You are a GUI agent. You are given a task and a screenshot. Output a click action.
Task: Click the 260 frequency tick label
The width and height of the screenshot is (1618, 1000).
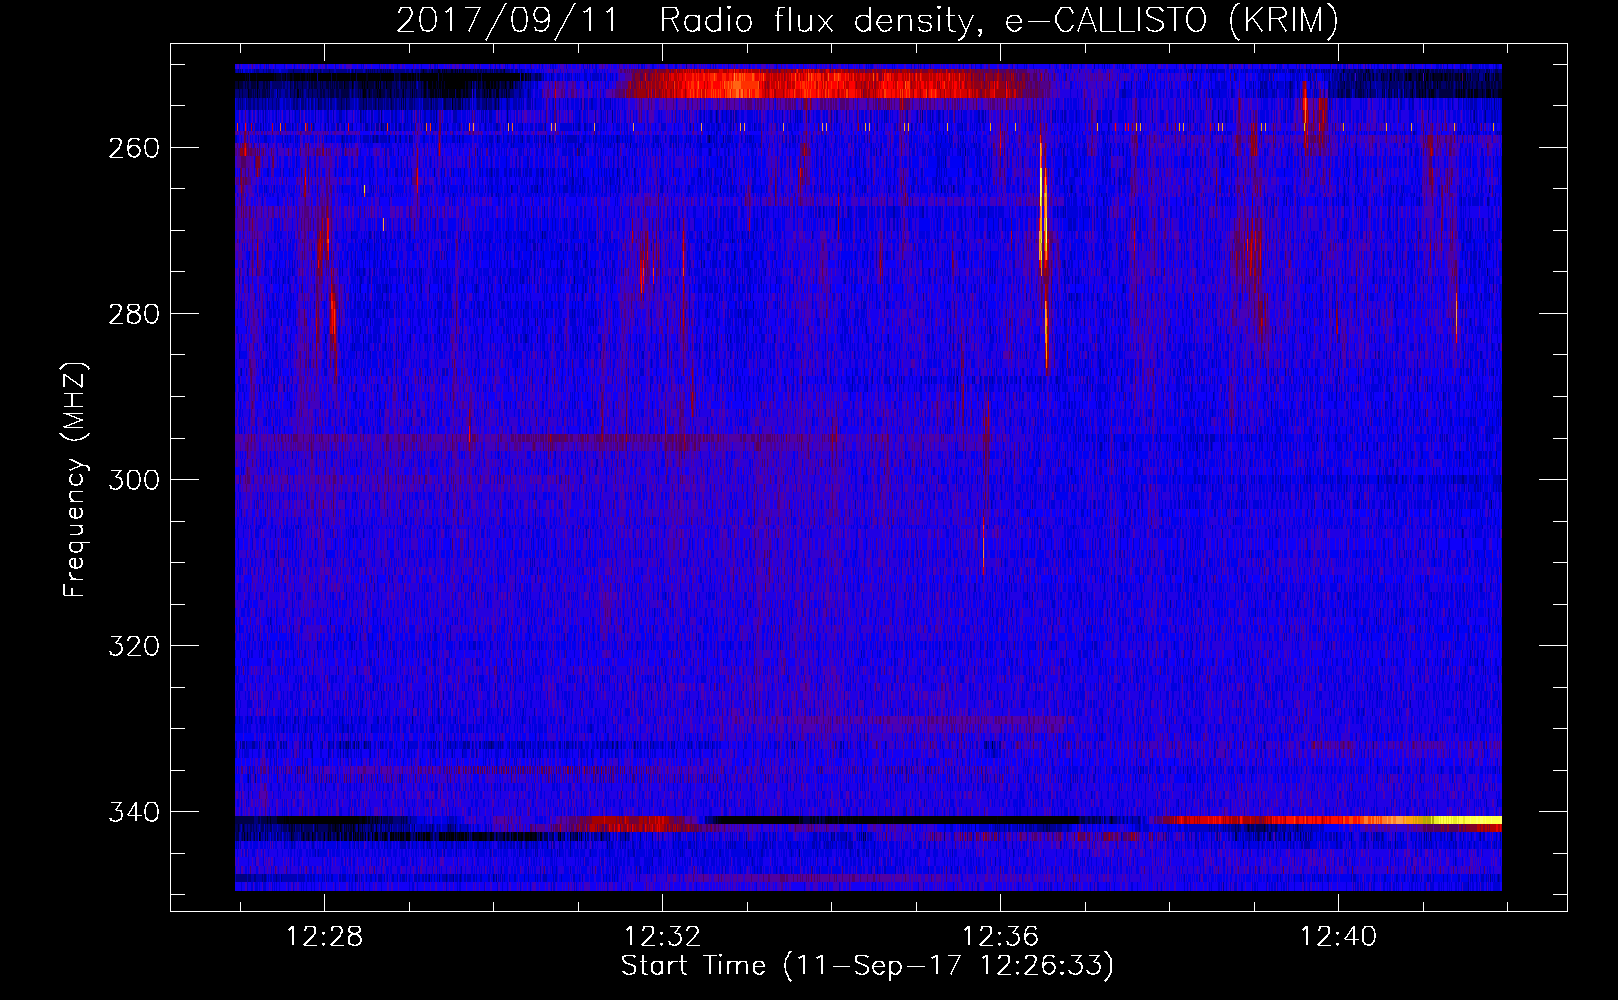pos(134,148)
